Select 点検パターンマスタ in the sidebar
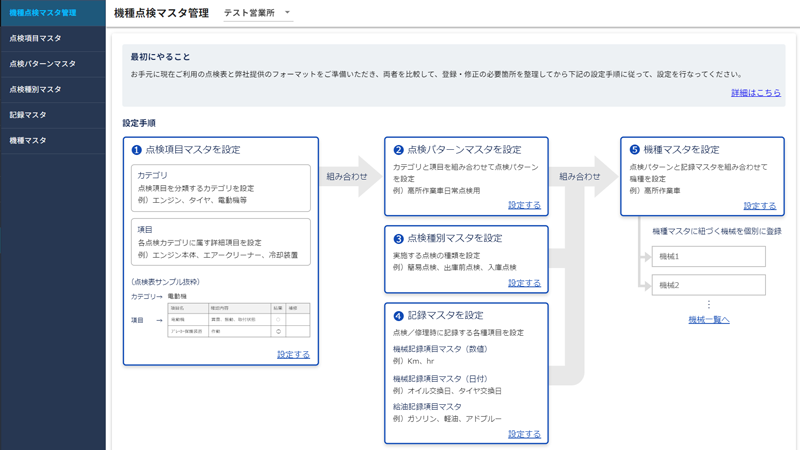 click(x=43, y=64)
